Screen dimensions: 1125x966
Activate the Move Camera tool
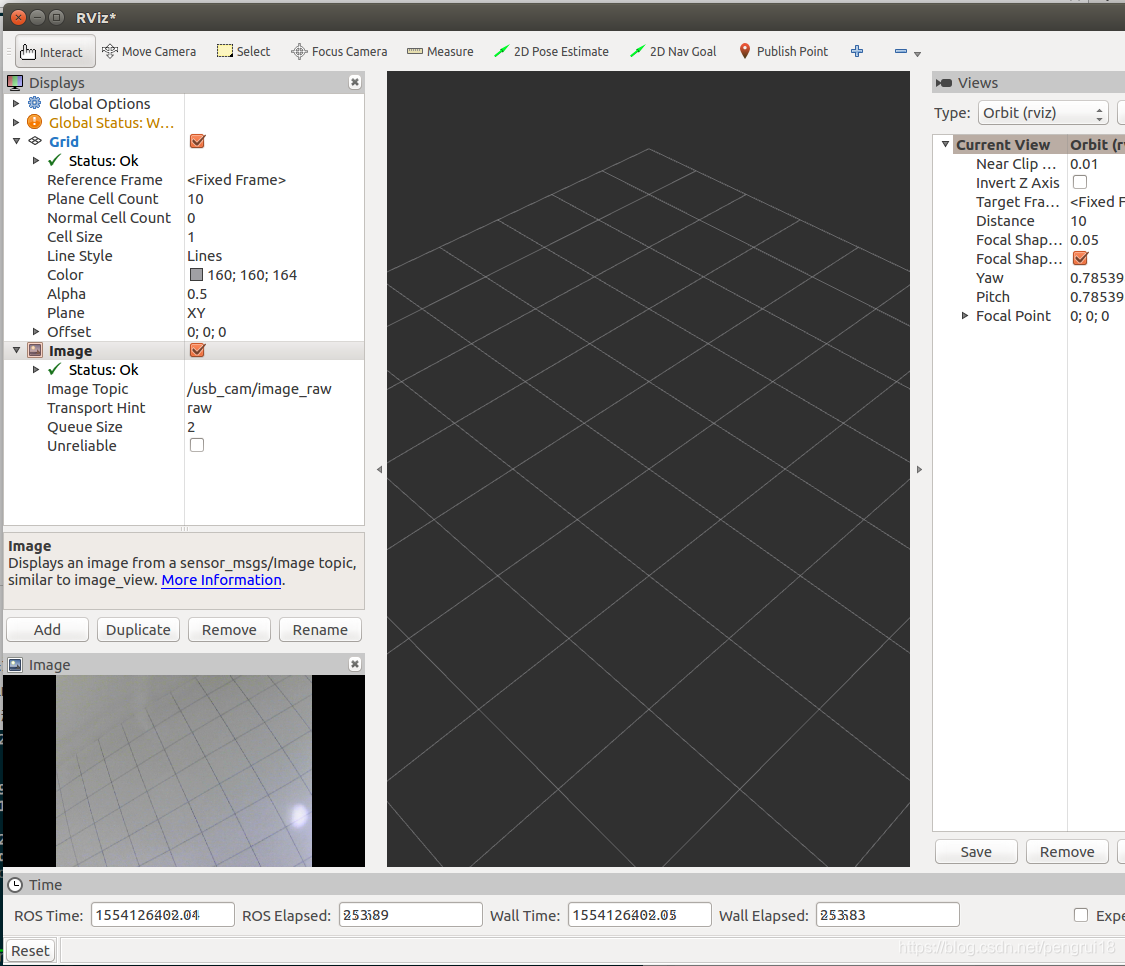click(x=149, y=52)
